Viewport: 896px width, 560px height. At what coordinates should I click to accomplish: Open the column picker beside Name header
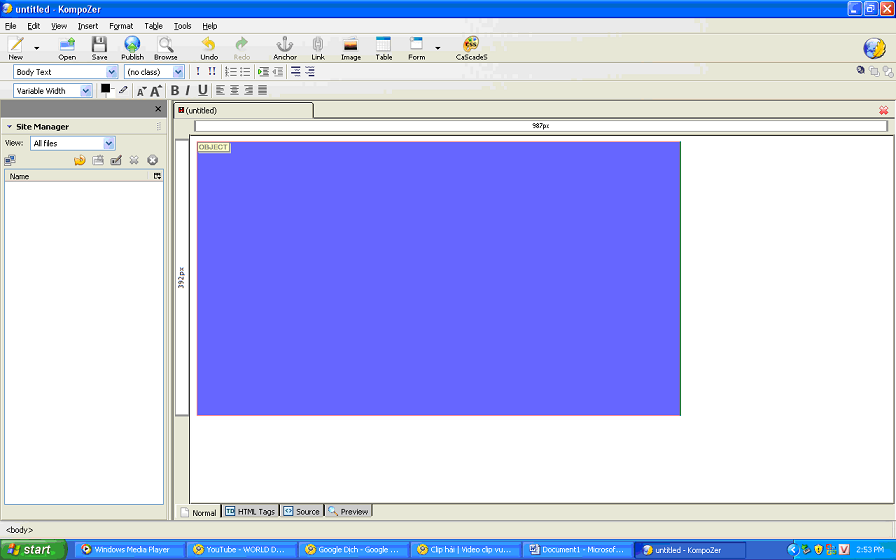(158, 176)
